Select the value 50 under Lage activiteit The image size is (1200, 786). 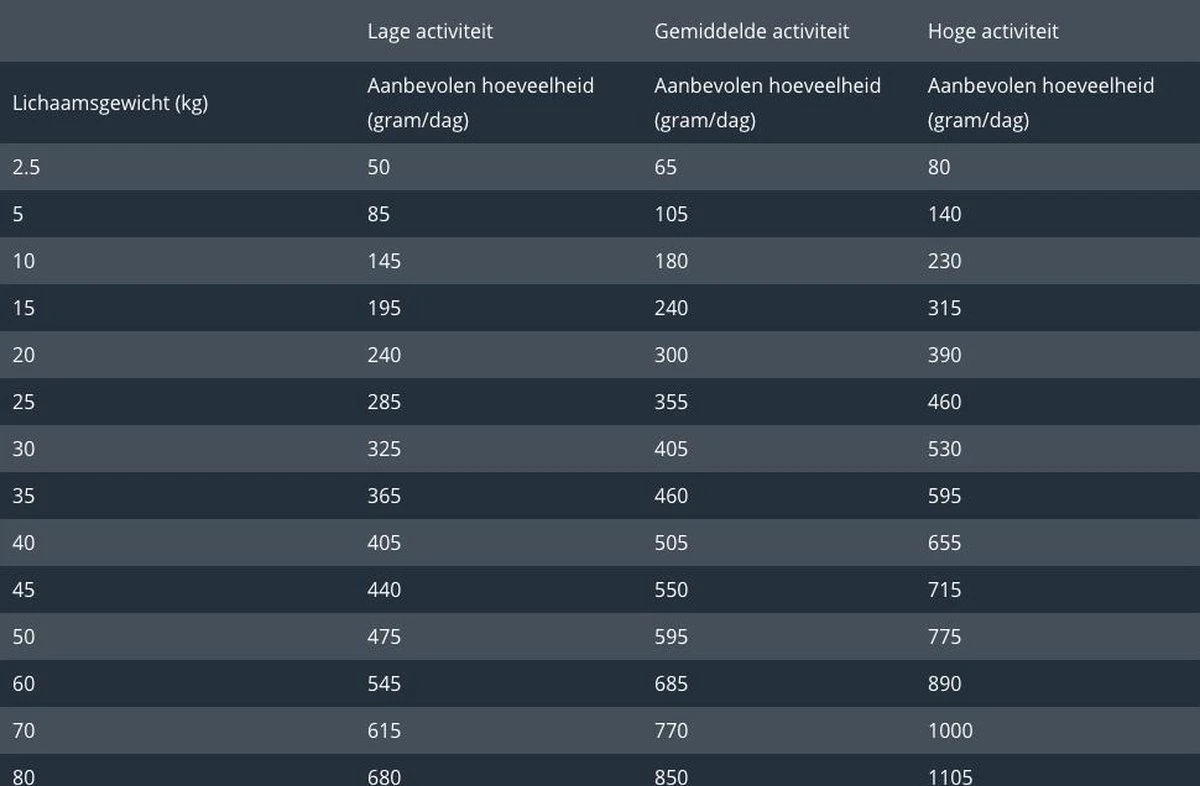379,167
